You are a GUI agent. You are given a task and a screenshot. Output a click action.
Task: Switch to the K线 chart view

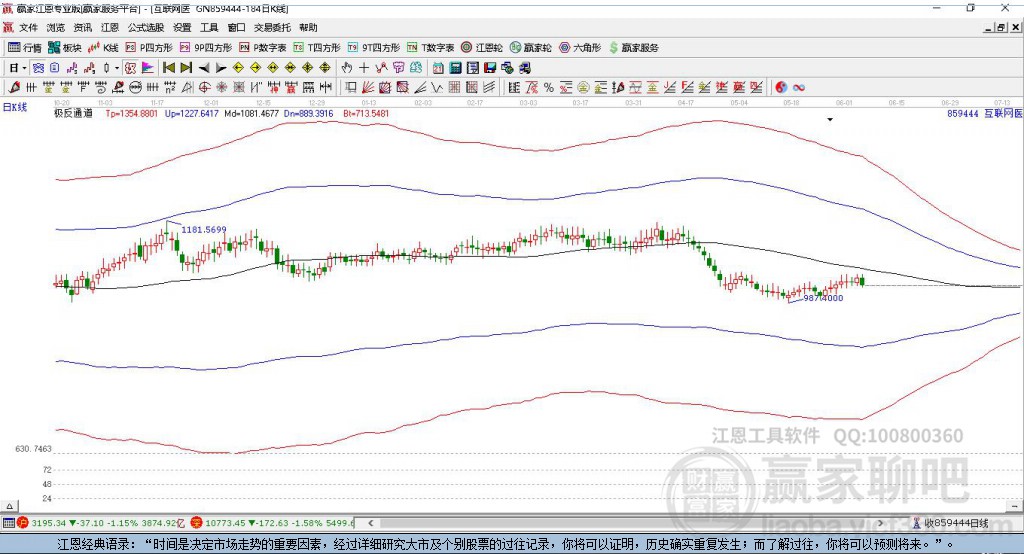click(x=103, y=48)
